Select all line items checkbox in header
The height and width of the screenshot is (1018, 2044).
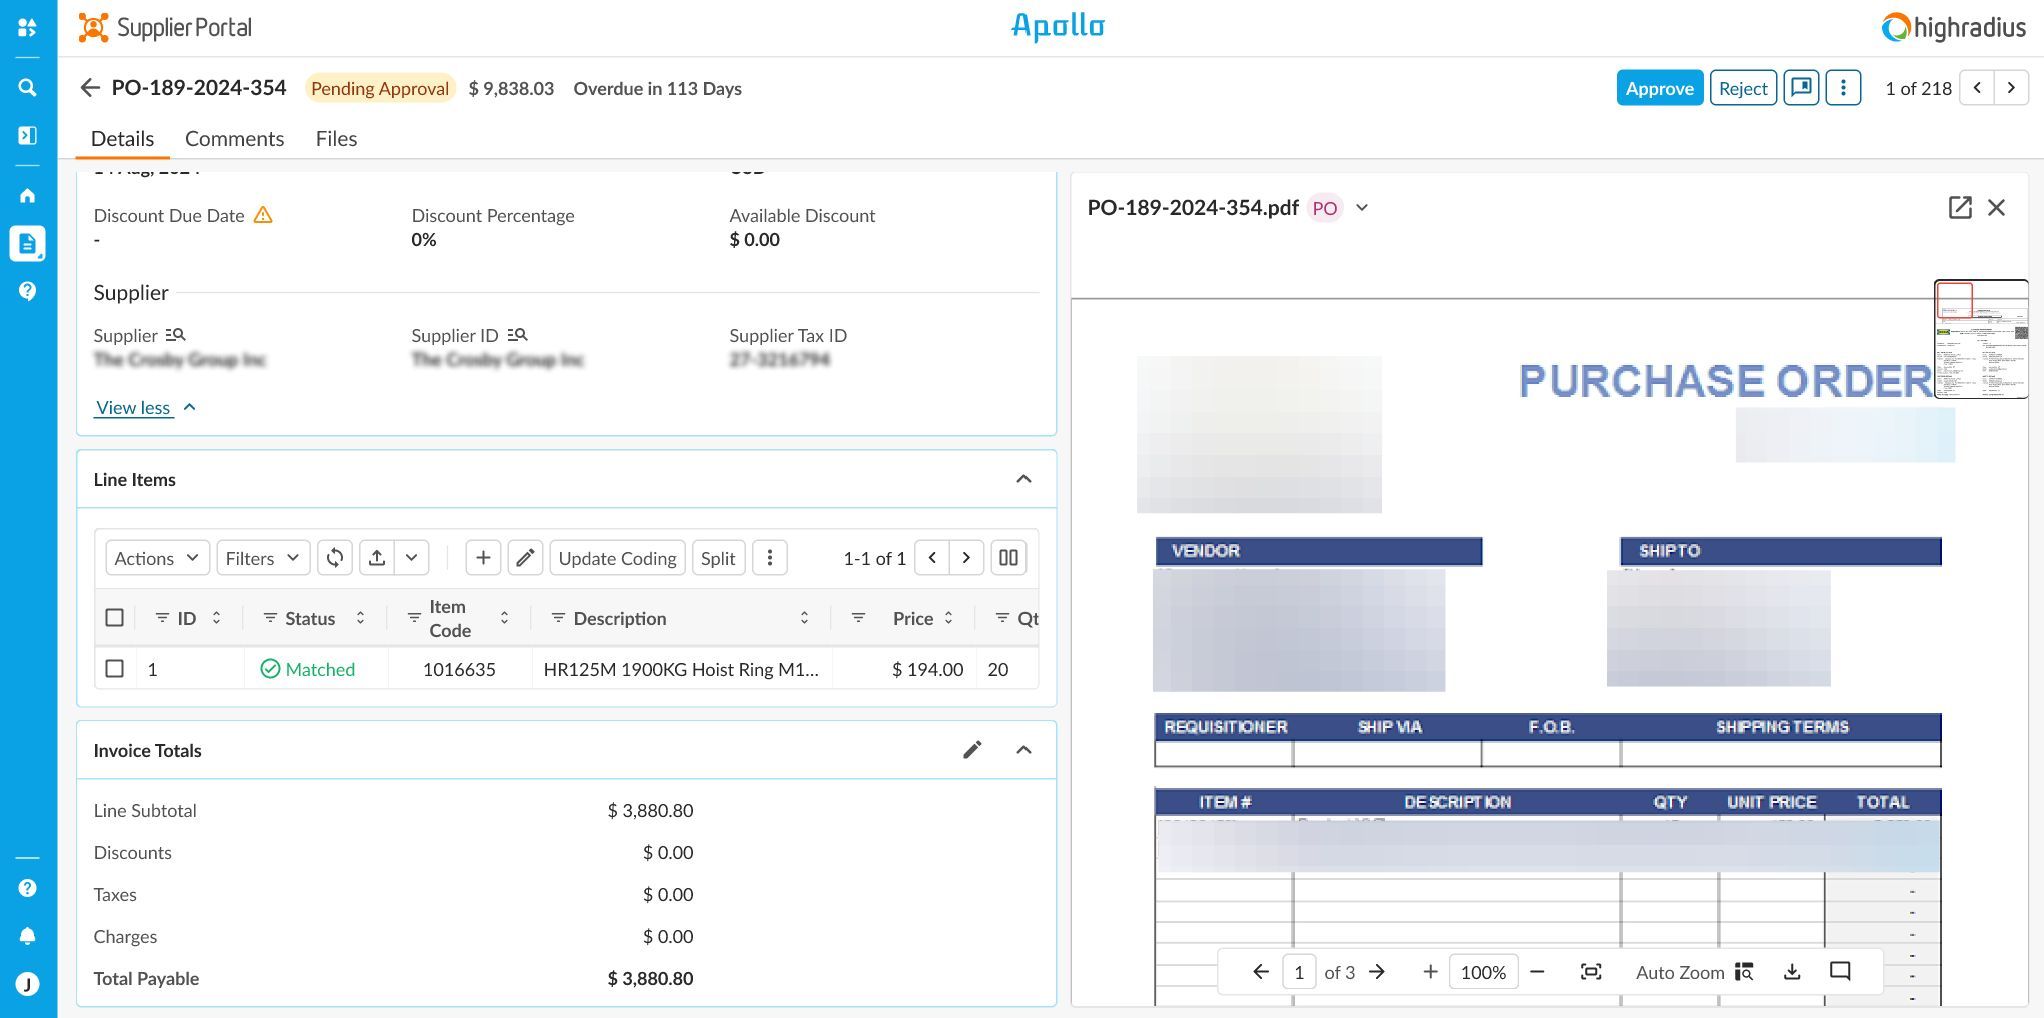(115, 618)
